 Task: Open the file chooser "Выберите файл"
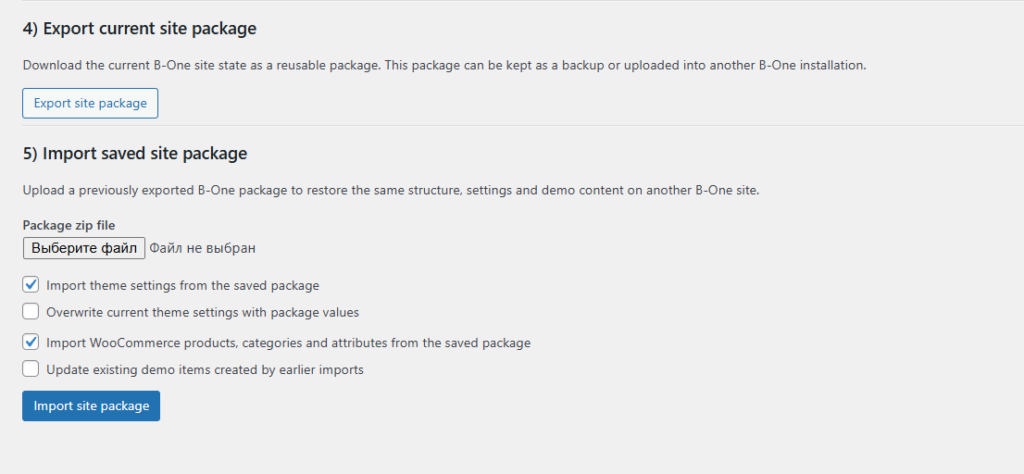pyautogui.click(x=84, y=247)
